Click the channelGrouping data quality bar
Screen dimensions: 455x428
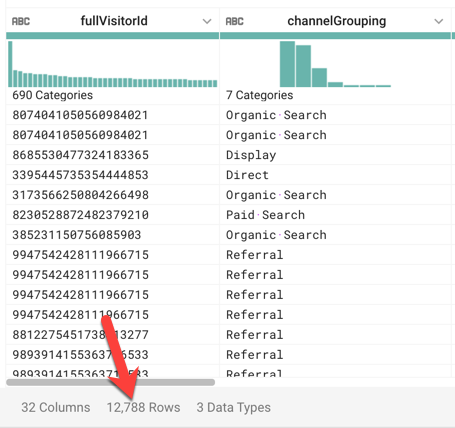[335, 36]
